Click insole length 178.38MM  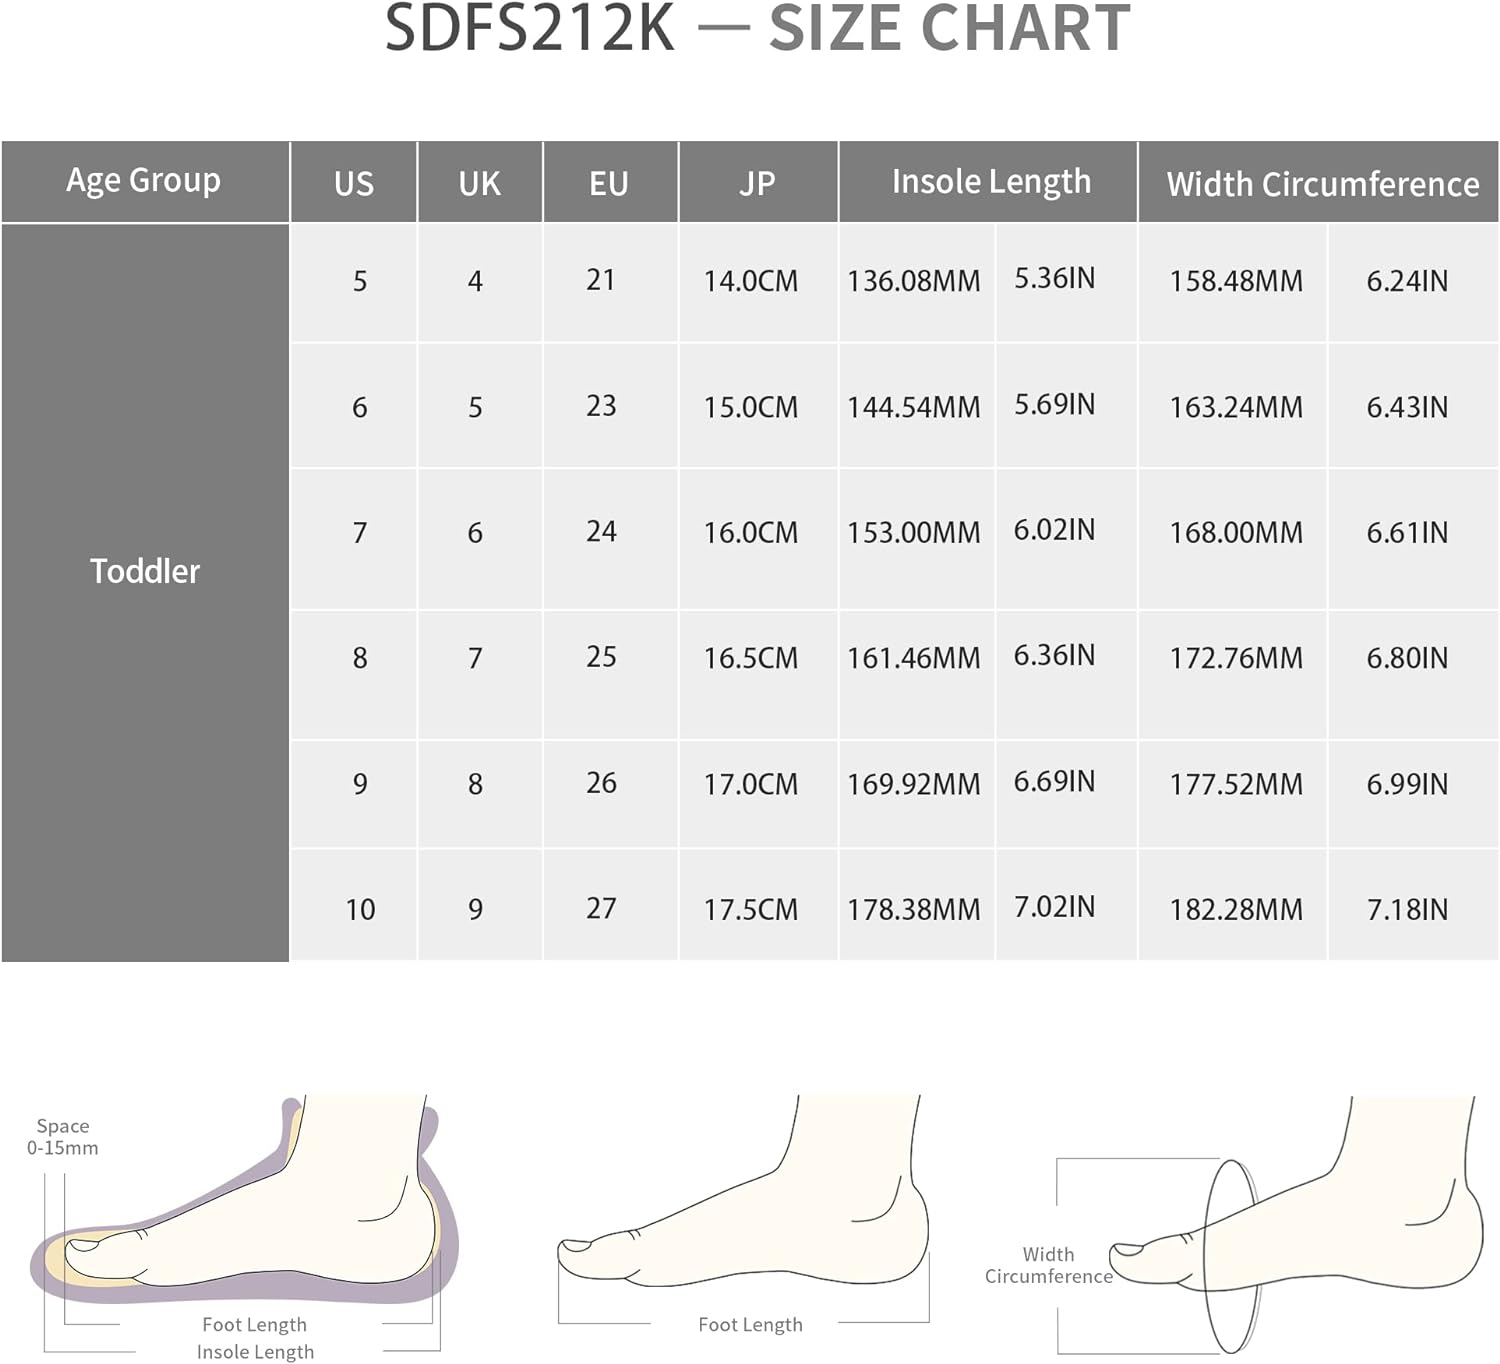point(914,910)
